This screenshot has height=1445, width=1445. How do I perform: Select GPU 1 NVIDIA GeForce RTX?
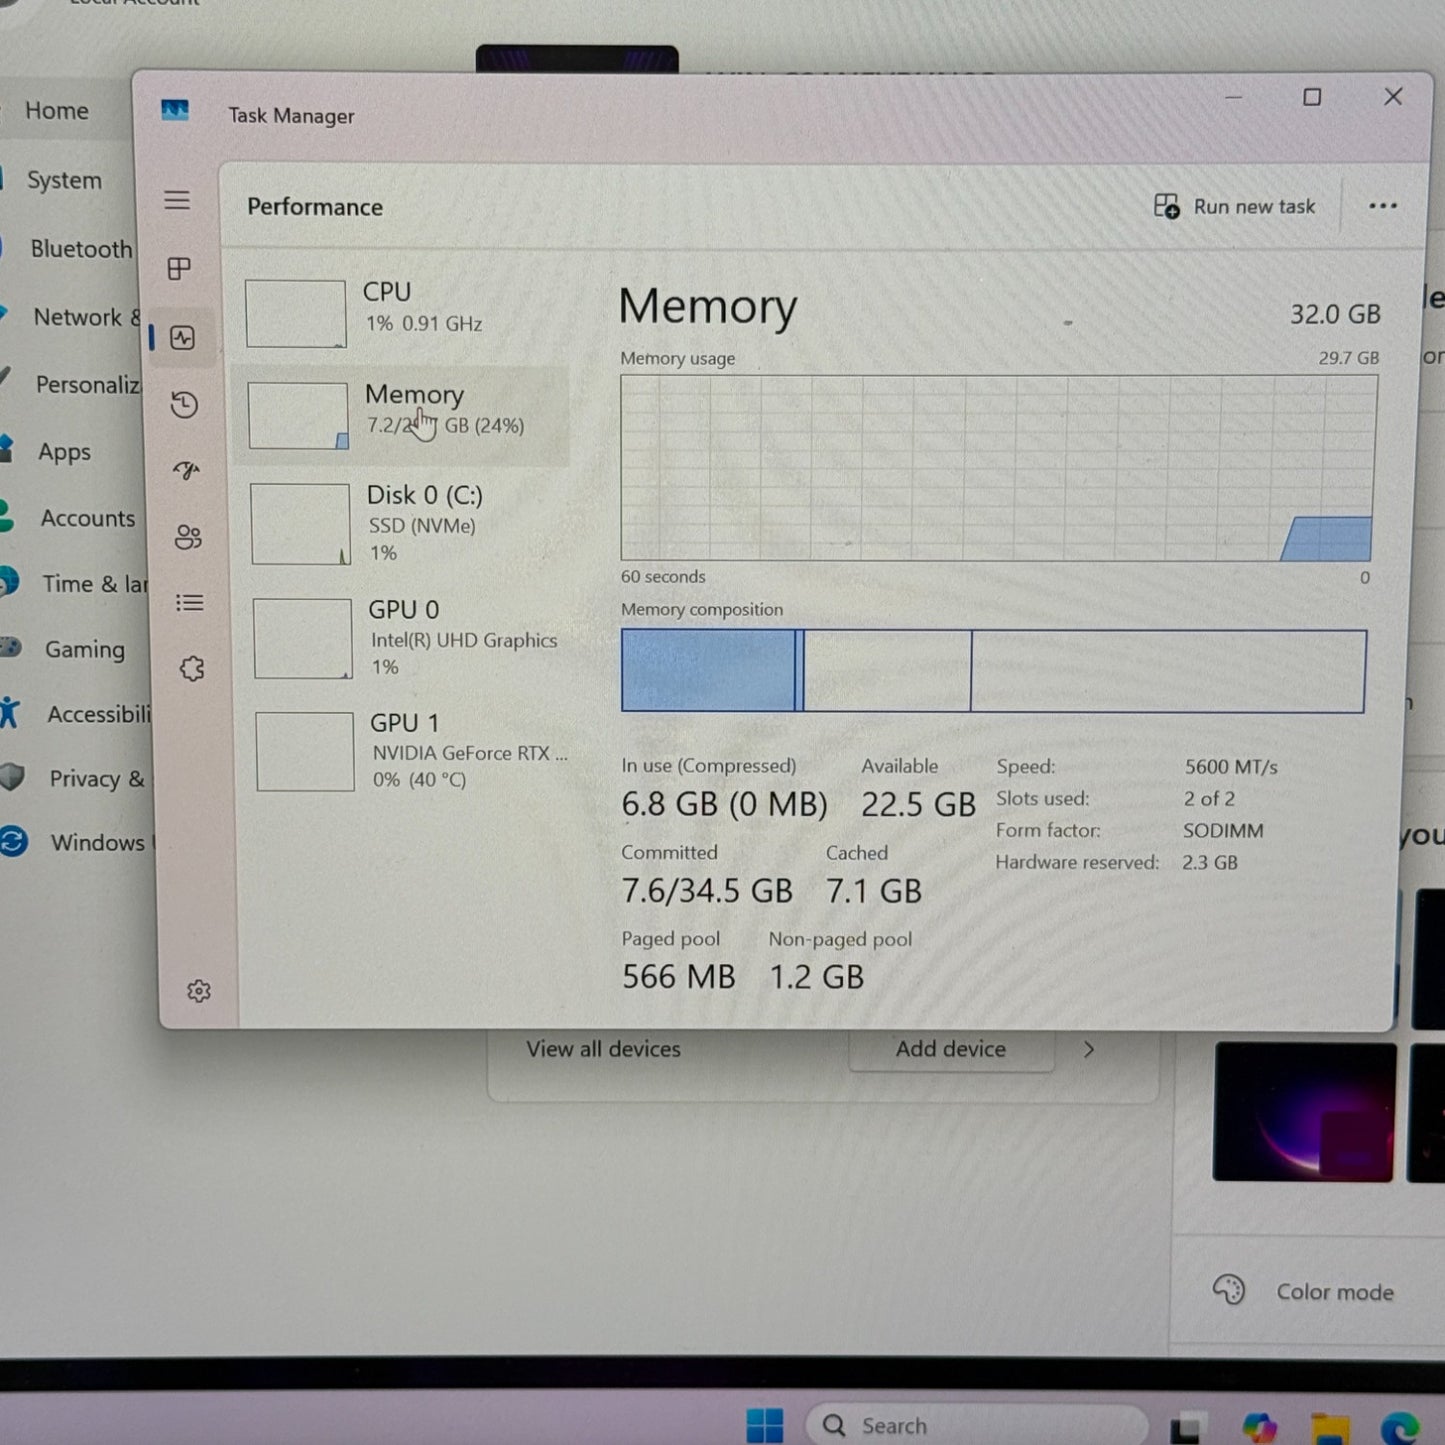(410, 751)
